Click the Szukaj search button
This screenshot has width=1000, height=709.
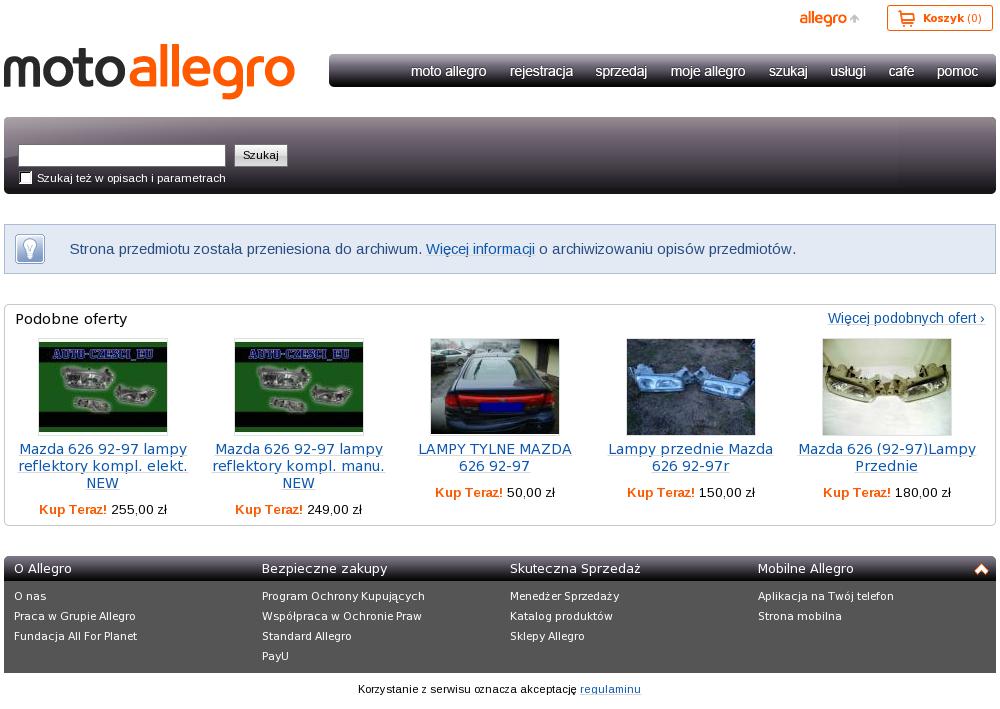click(261, 156)
